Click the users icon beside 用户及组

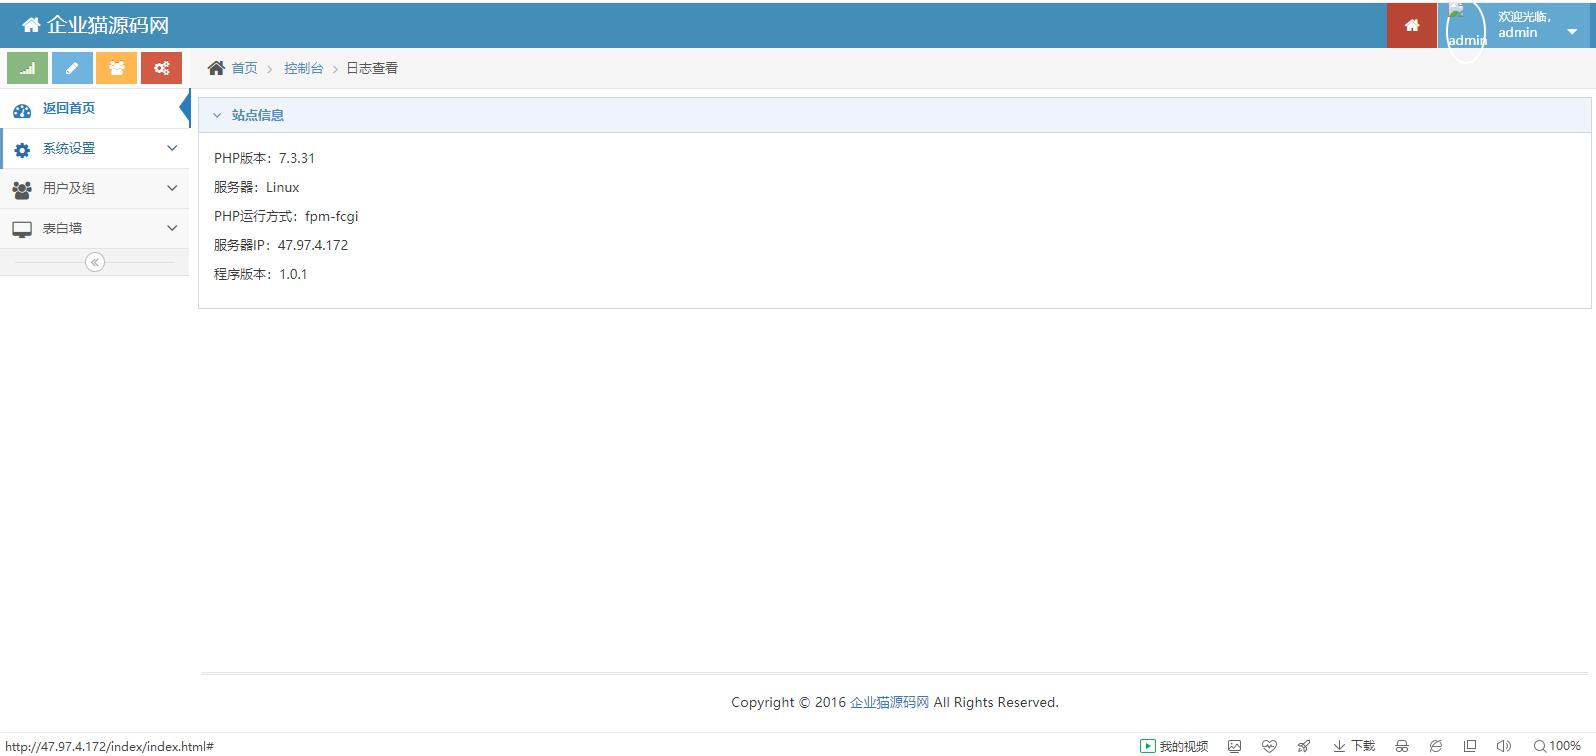22,189
